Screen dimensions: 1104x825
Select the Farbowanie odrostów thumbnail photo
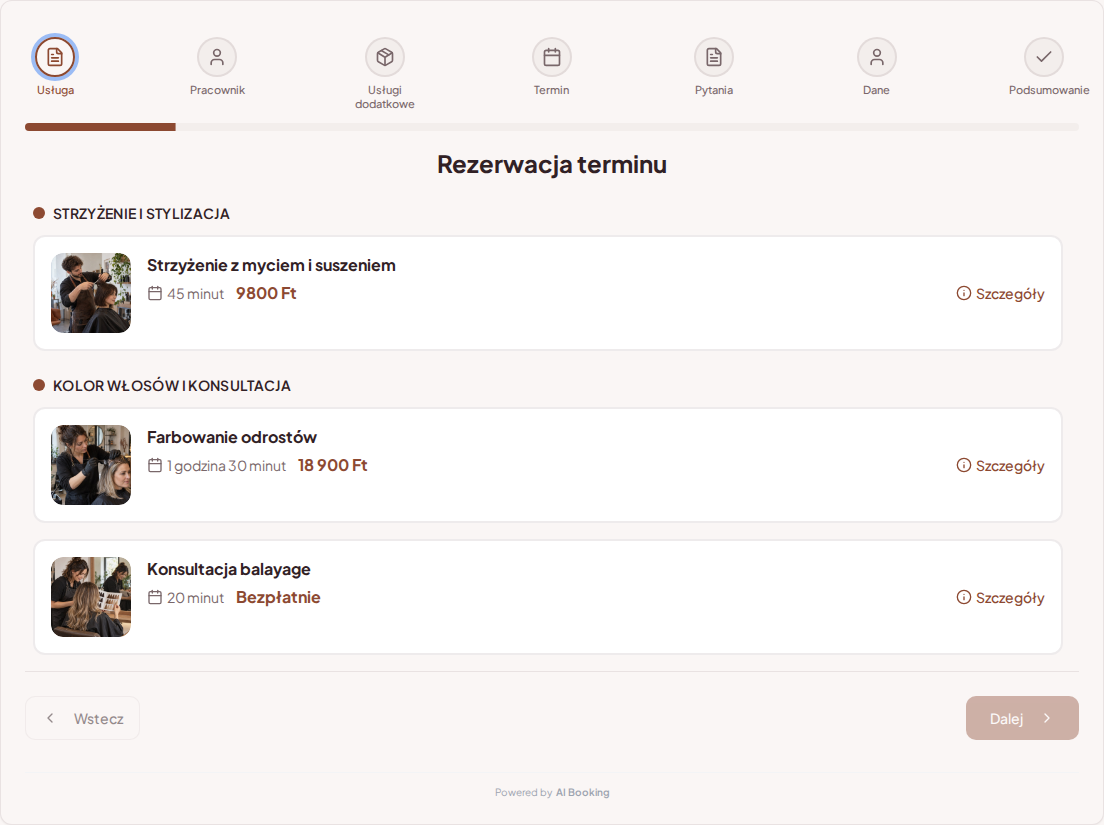pos(91,465)
